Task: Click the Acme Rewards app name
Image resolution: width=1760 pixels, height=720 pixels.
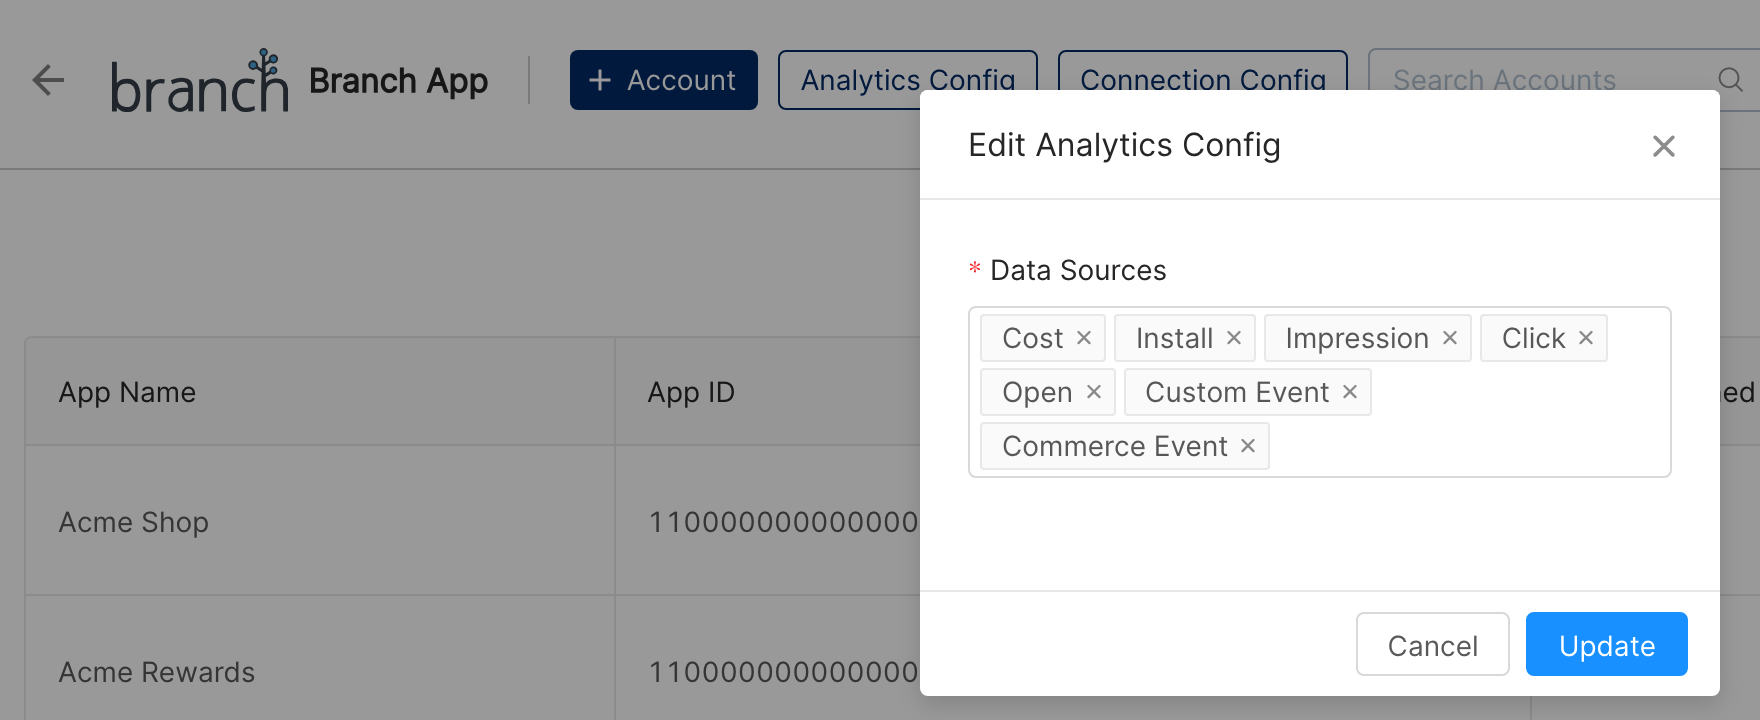Action: (157, 672)
